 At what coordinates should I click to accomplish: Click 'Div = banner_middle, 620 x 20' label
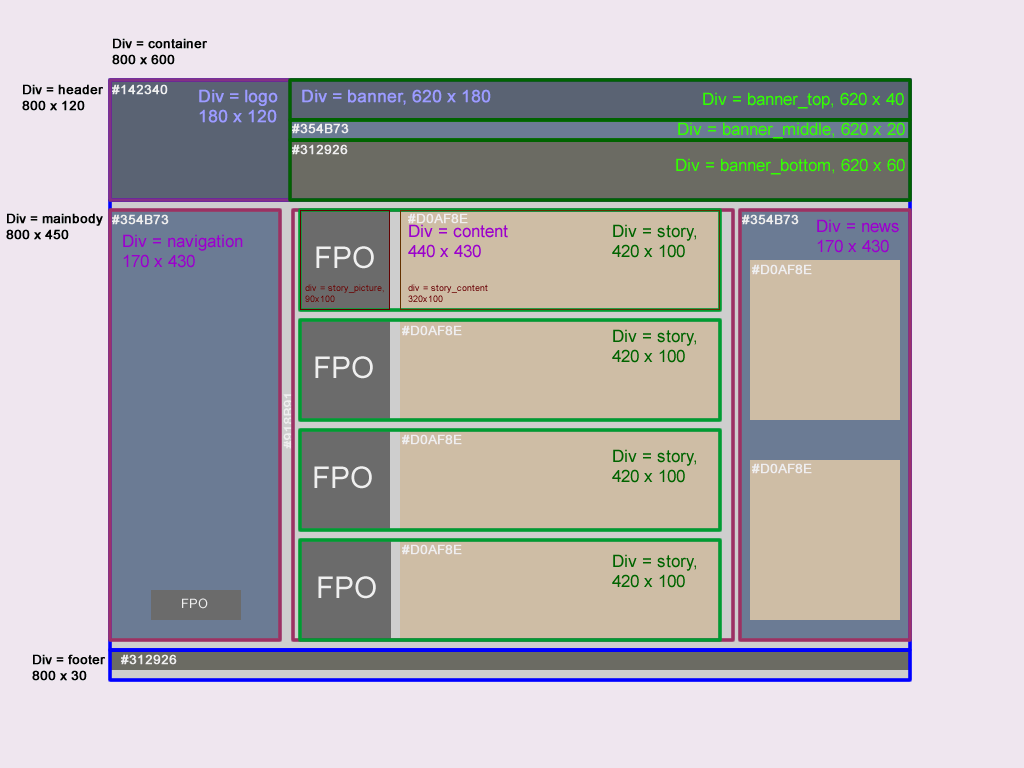coord(791,129)
